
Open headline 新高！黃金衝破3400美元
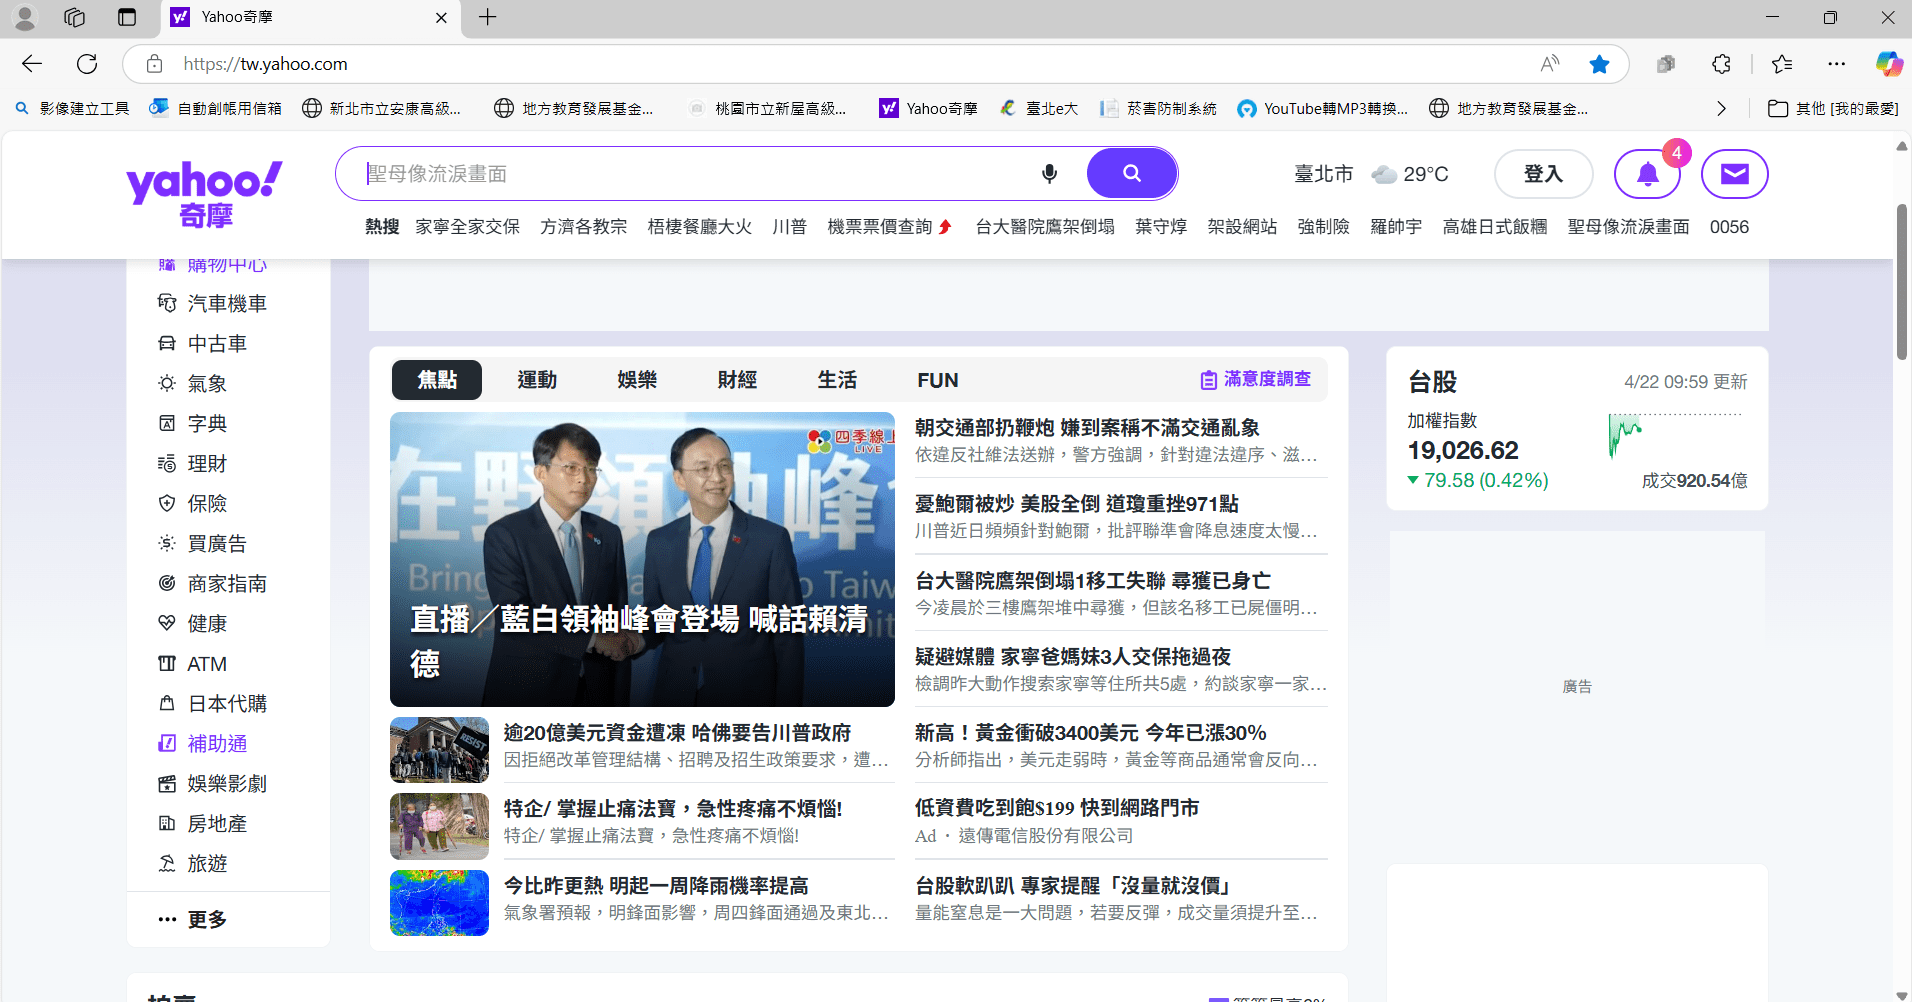click(x=1091, y=733)
